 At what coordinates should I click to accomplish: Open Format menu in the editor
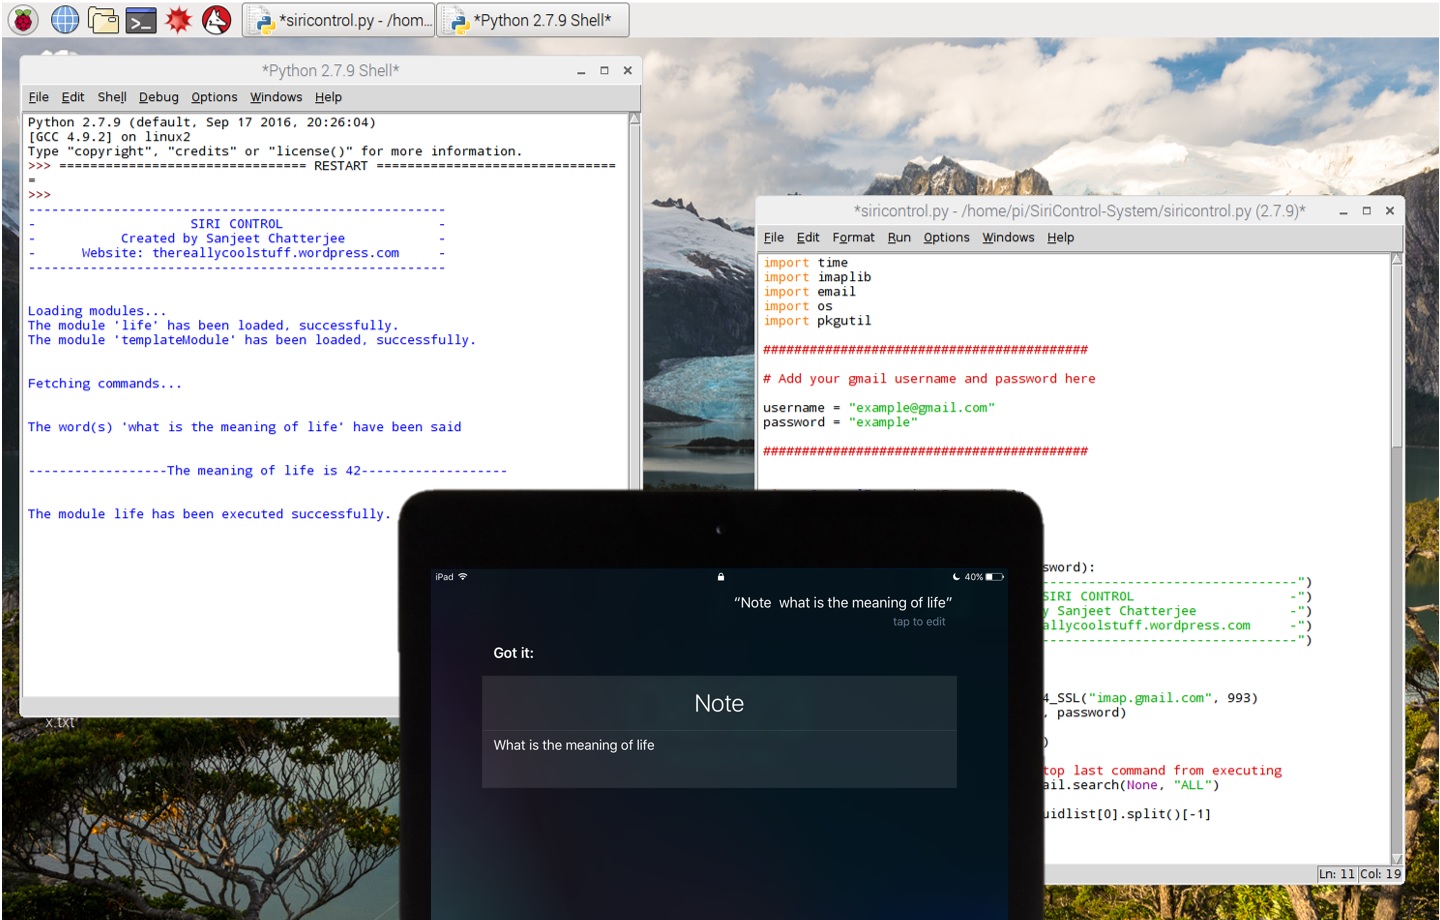coord(853,237)
